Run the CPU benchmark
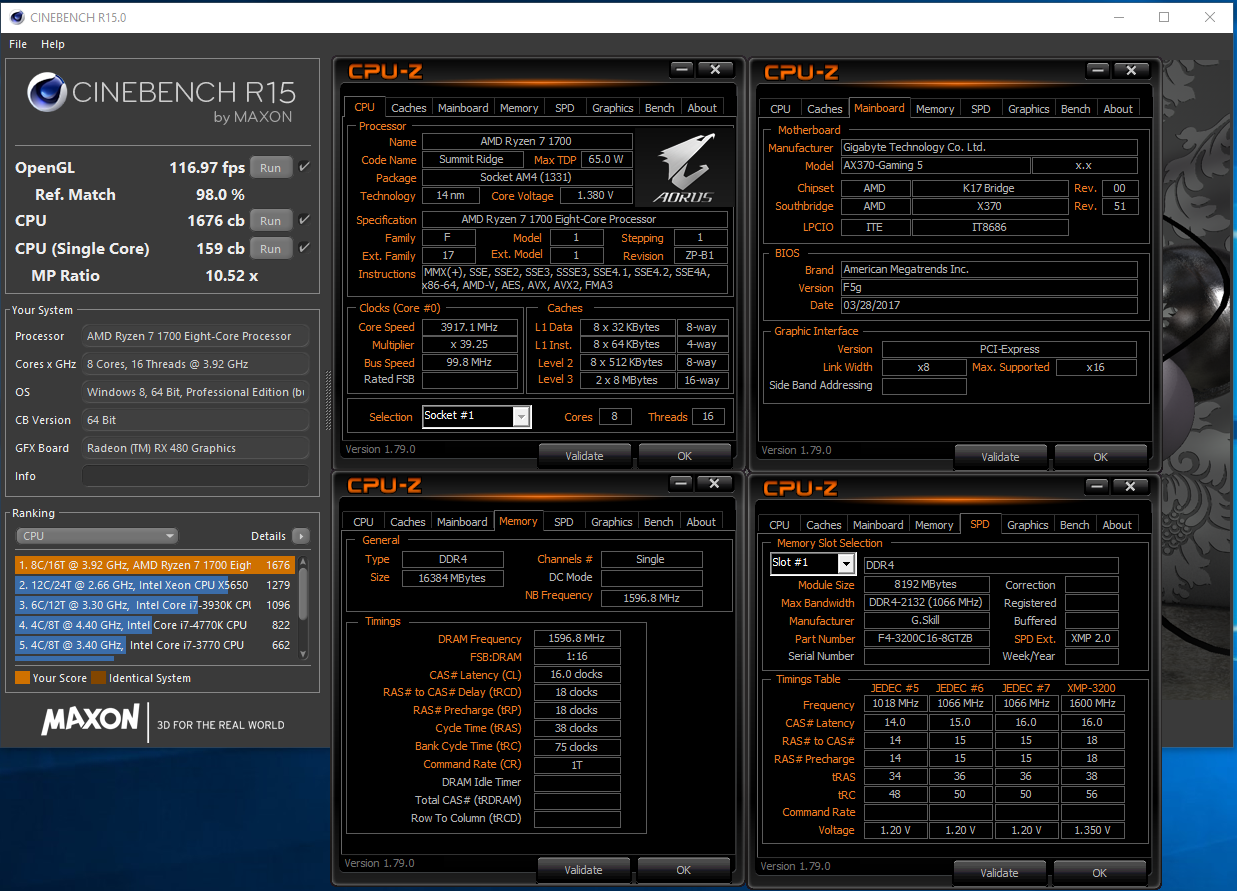The height and width of the screenshot is (891, 1237). (271, 220)
